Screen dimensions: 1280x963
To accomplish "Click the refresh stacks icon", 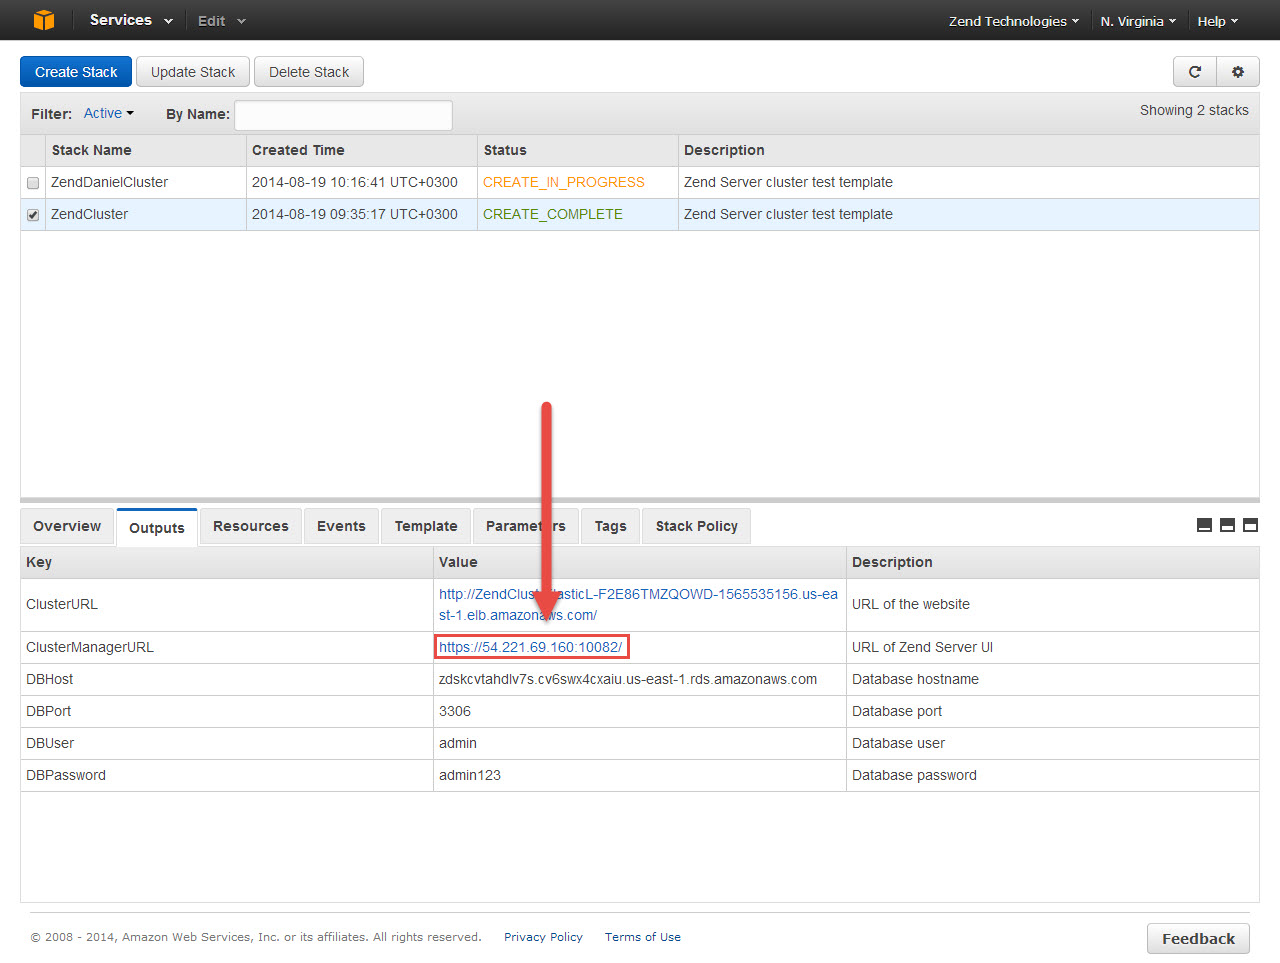I will pyautogui.click(x=1194, y=72).
